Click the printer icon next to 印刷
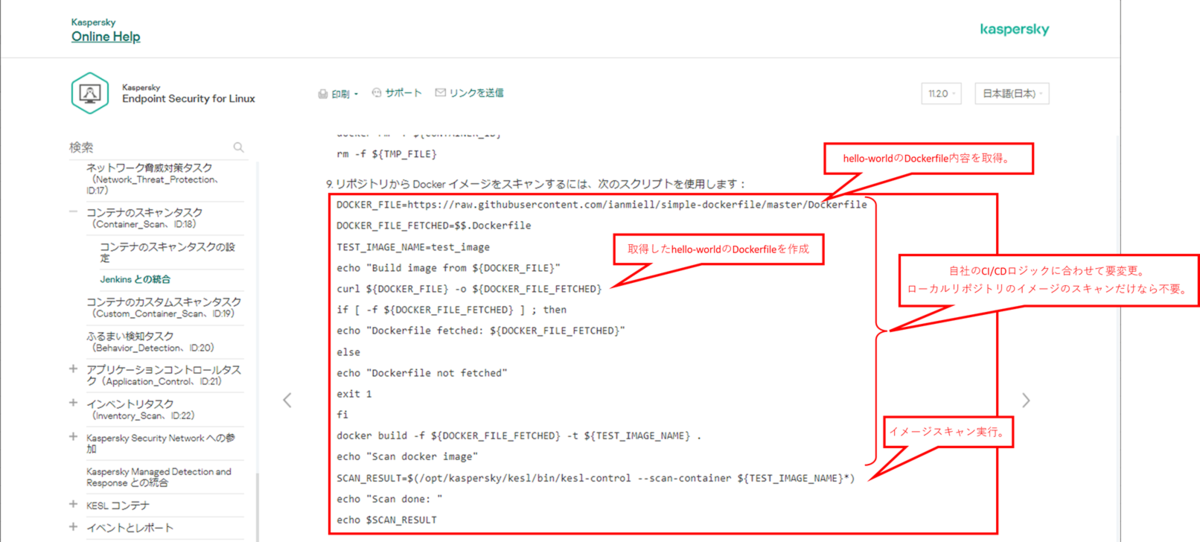The image size is (1200, 542). (x=323, y=94)
